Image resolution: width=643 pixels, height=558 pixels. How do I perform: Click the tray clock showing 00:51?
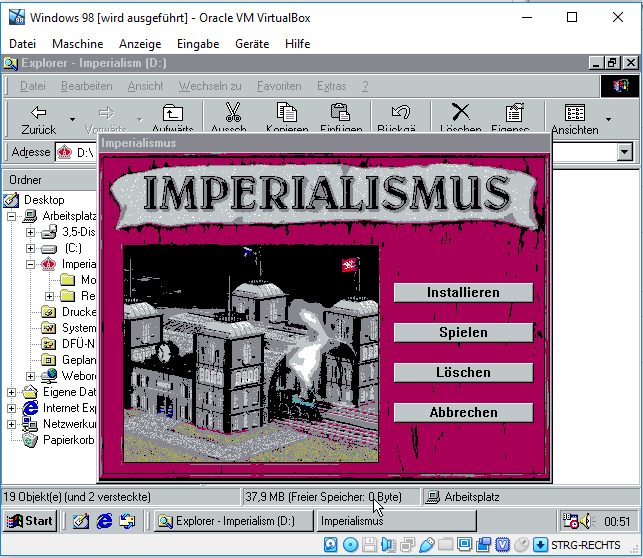(617, 522)
